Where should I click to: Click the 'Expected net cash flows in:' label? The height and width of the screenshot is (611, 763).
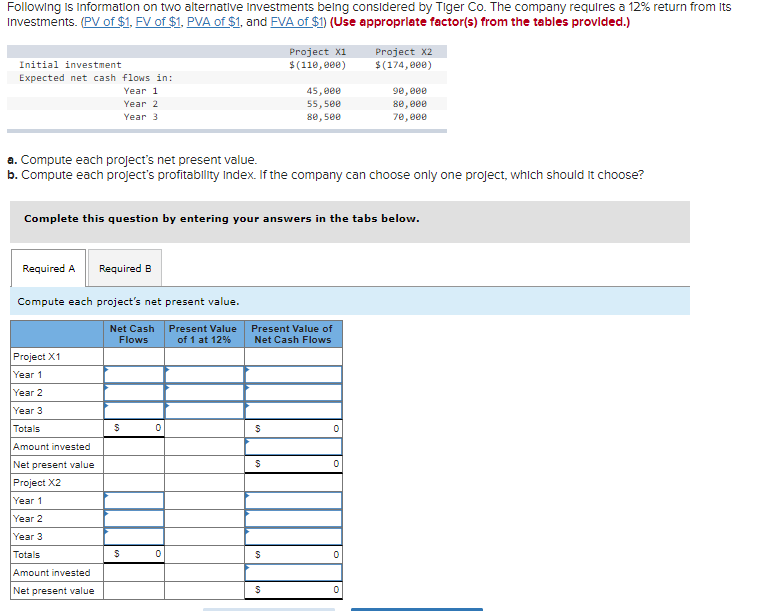(x=96, y=78)
